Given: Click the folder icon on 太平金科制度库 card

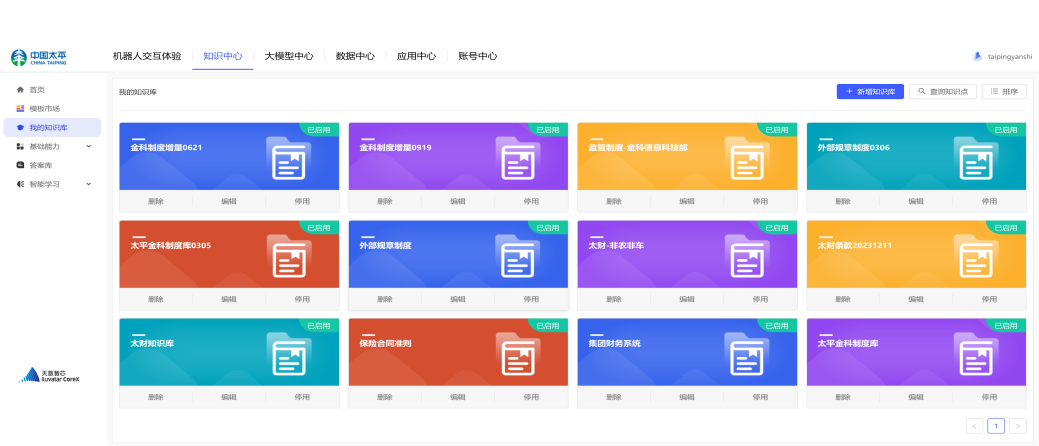Looking at the screenshot, I should (975, 355).
